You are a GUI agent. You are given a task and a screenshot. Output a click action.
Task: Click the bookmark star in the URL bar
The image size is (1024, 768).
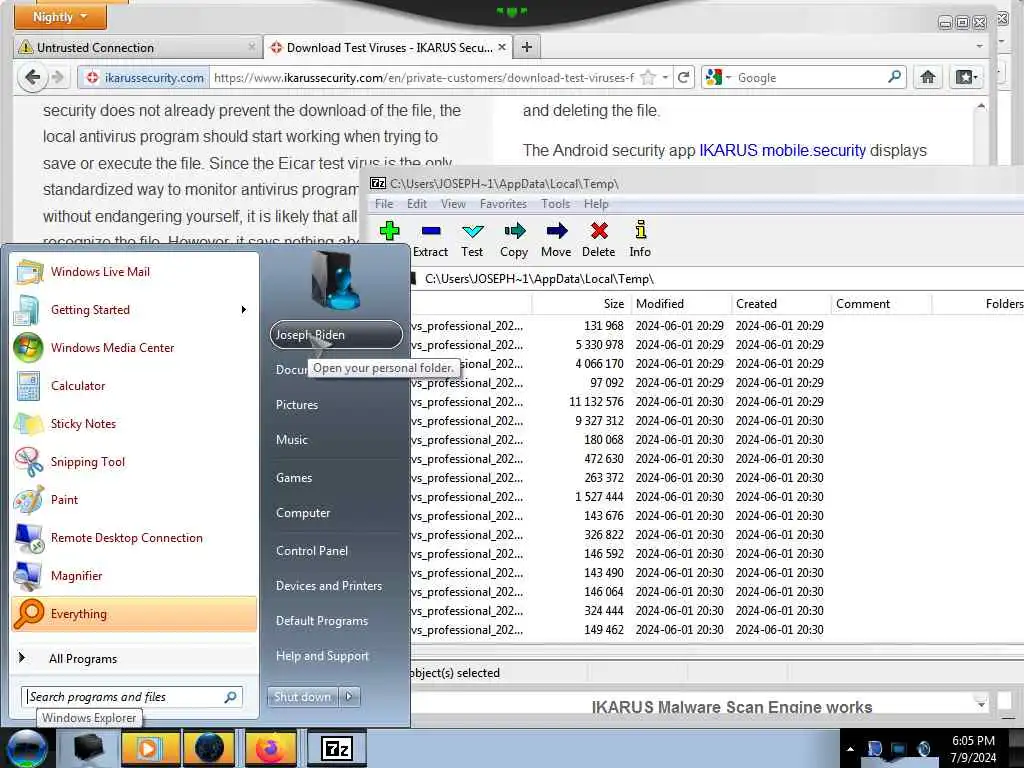click(x=648, y=78)
